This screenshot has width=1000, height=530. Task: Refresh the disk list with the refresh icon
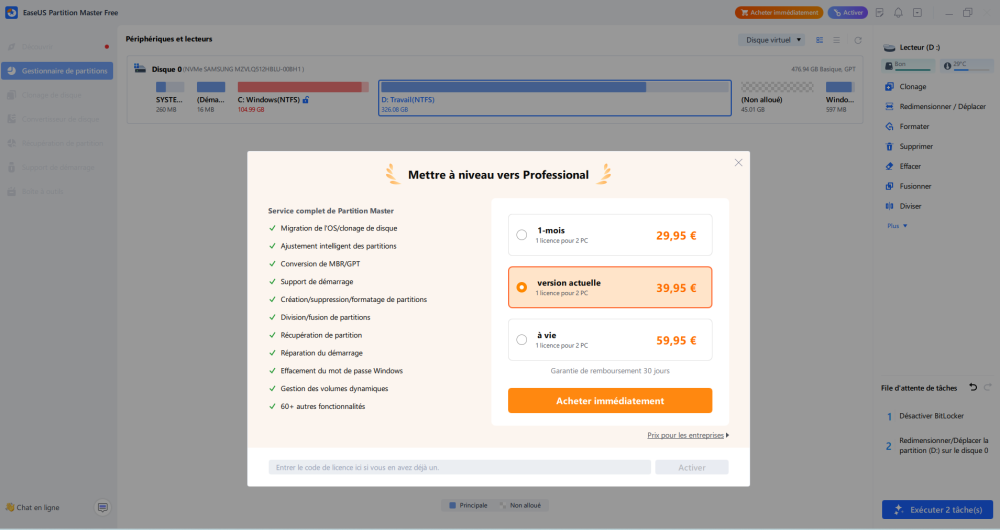[857, 40]
